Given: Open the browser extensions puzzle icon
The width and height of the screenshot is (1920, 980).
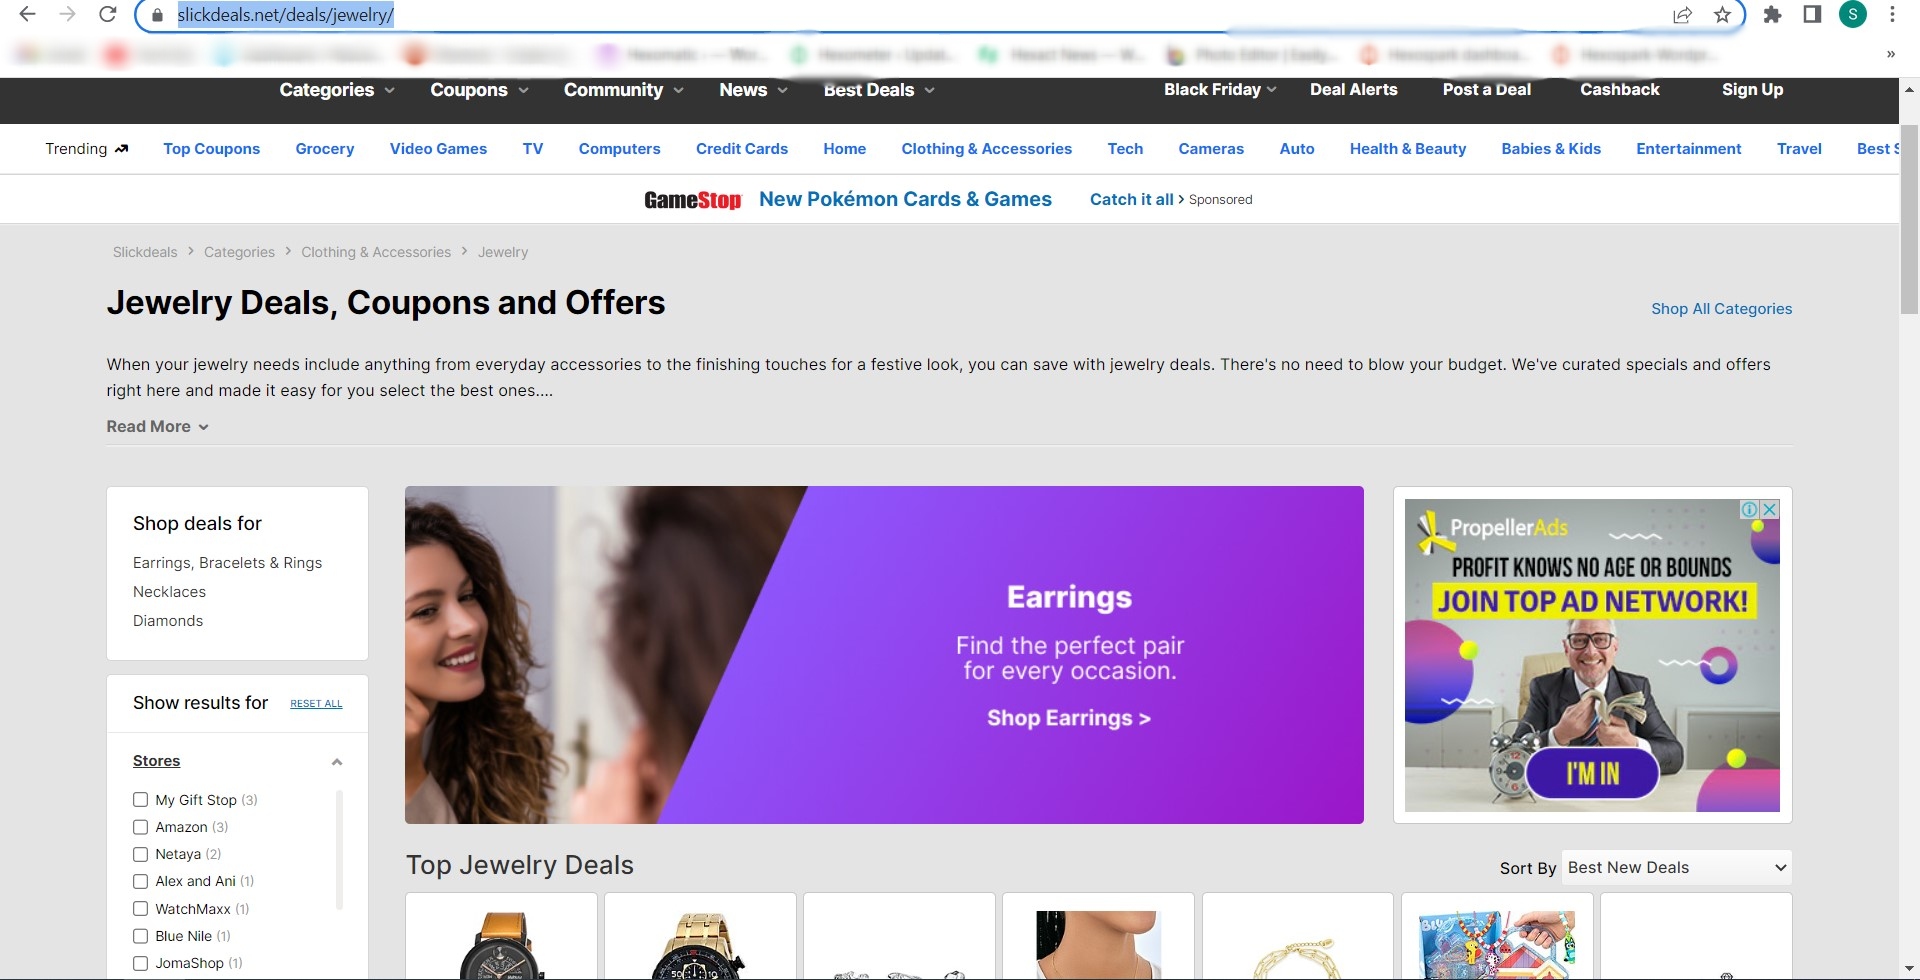Looking at the screenshot, I should 1772,15.
